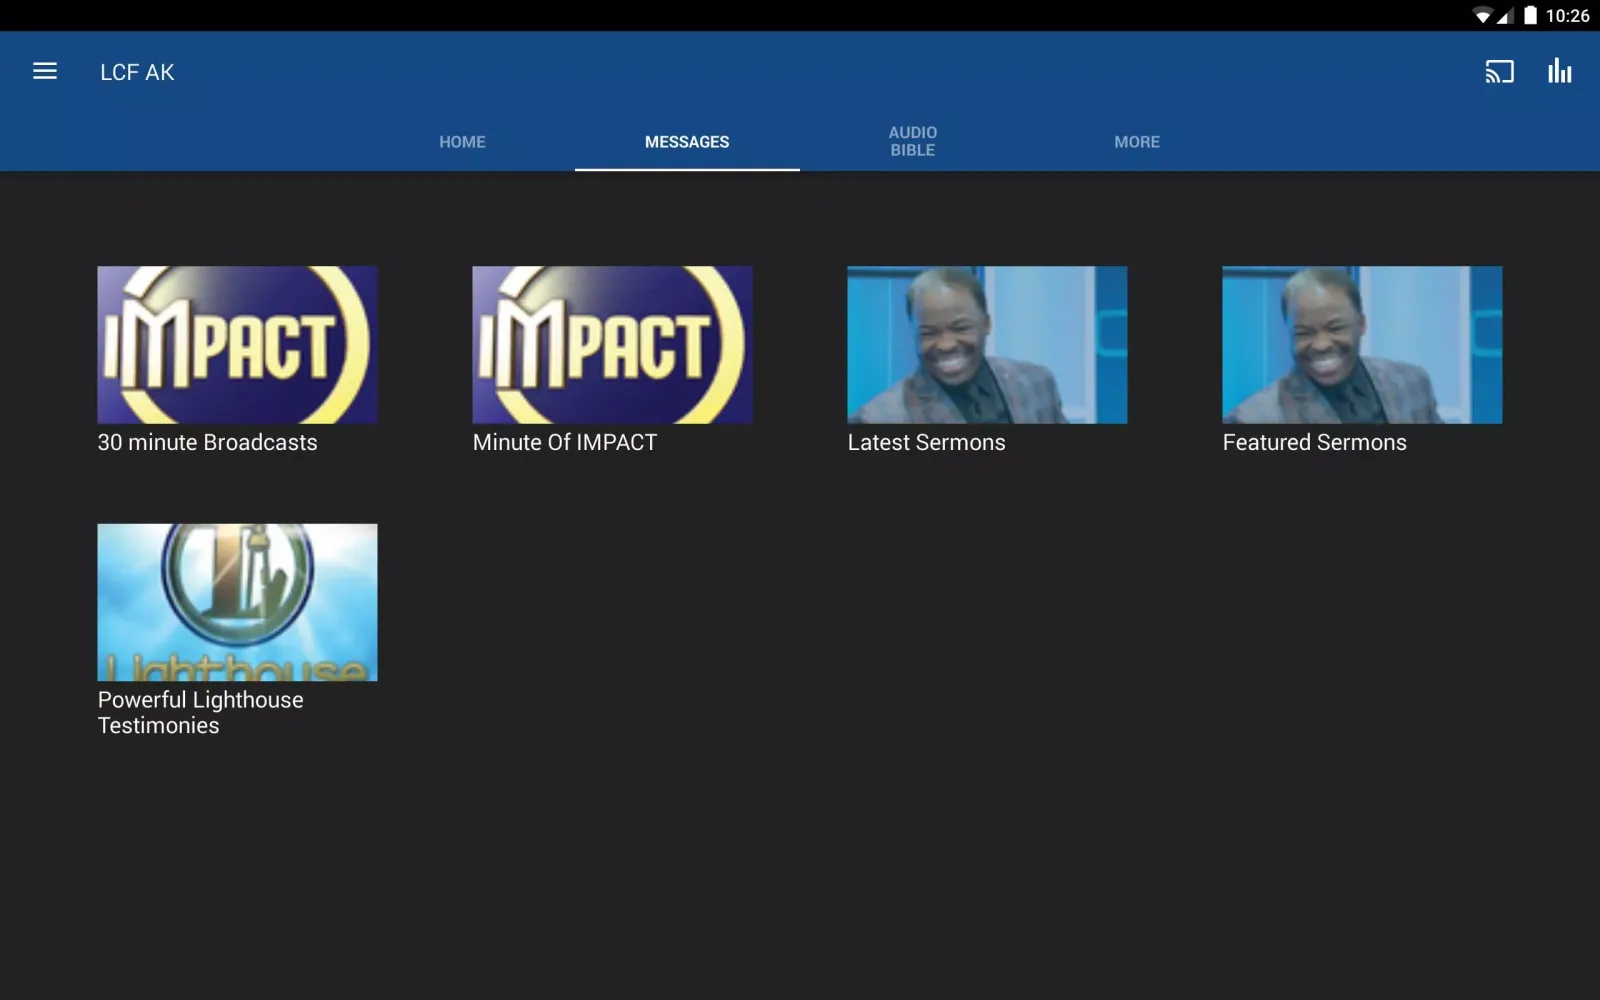Click the 'Latest Sermons' label

coord(926,442)
